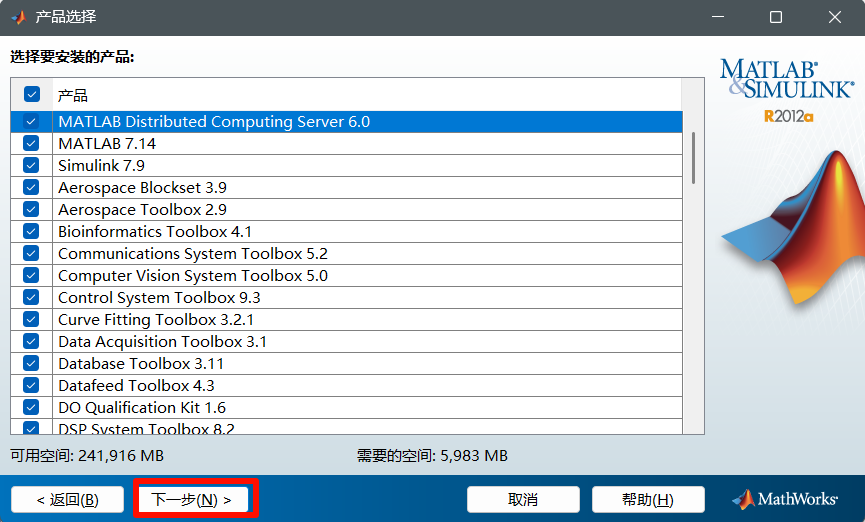This screenshot has height=522, width=865.
Task: Uncheck the Data Acquisition Toolbox 3.1 checkbox
Action: coord(31,342)
